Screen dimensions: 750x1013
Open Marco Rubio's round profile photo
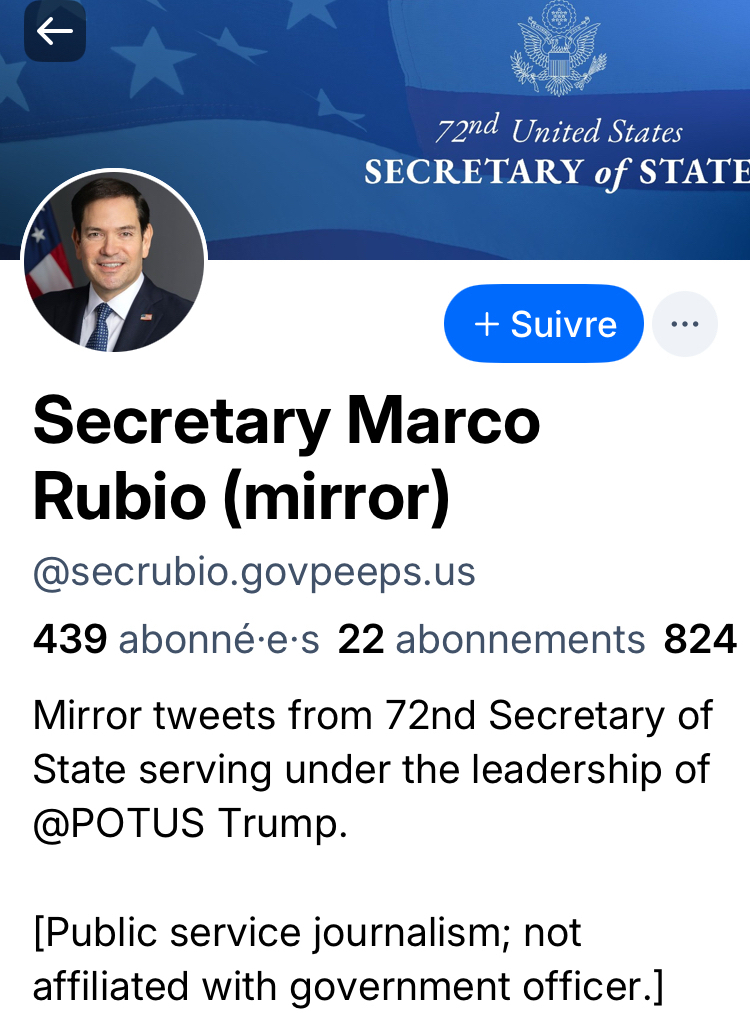pyautogui.click(x=114, y=262)
